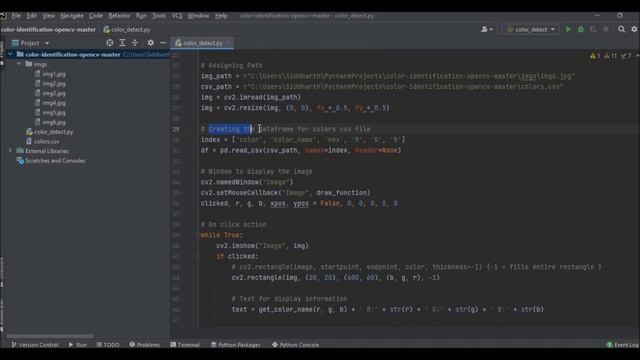Click on 'while True:' code line

pyautogui.click(x=222, y=235)
